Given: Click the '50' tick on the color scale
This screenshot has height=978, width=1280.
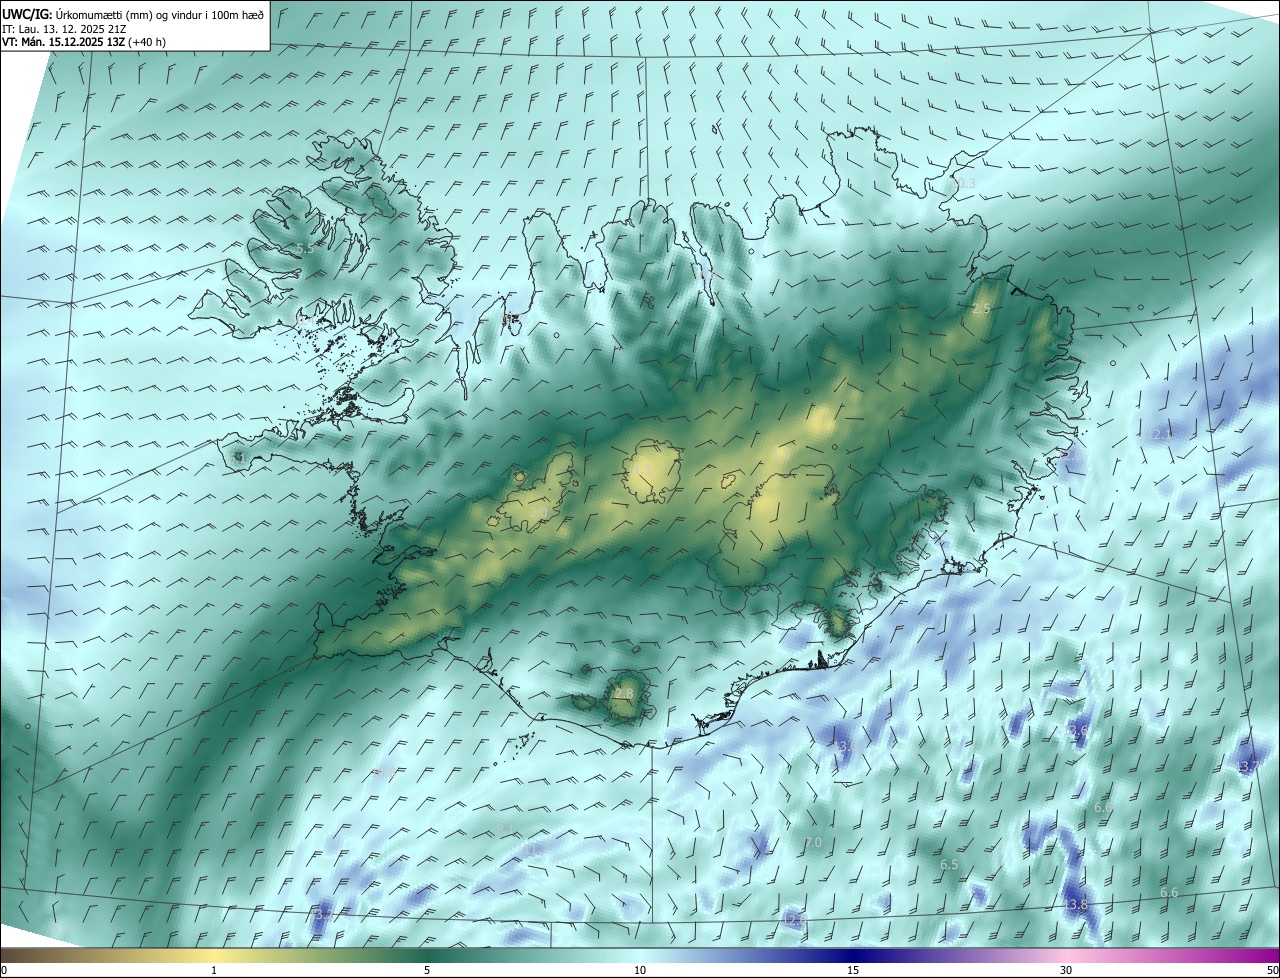Looking at the screenshot, I should pos(1272,970).
